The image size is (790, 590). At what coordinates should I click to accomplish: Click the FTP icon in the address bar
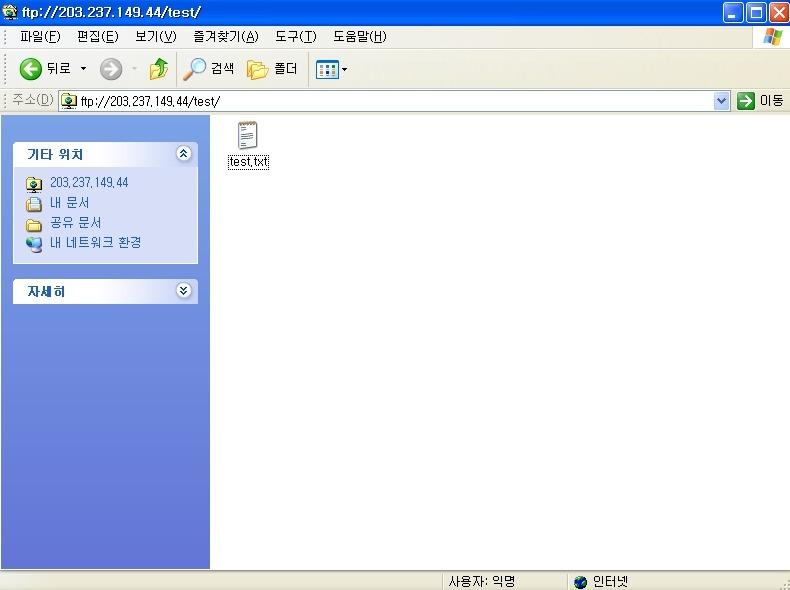(x=69, y=101)
